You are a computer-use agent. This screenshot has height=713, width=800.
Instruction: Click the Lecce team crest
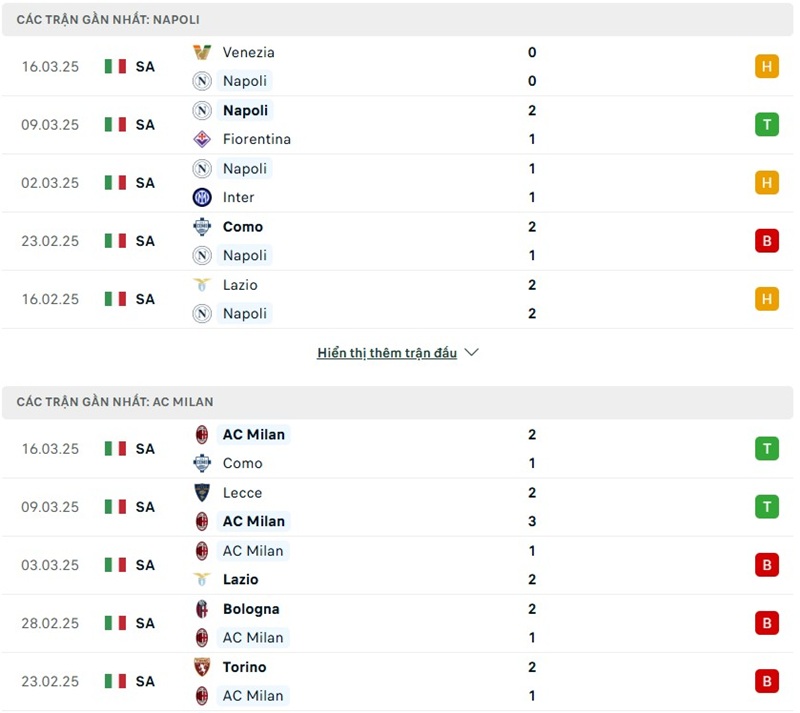[202, 492]
